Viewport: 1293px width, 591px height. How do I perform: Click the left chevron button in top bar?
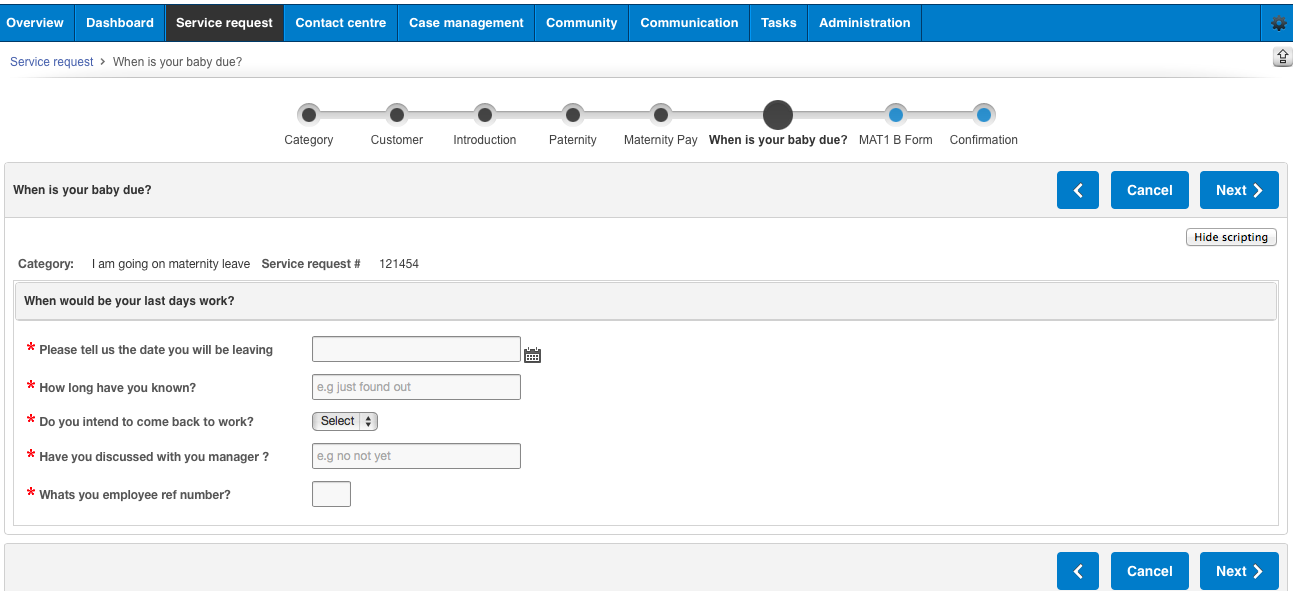pos(1077,189)
